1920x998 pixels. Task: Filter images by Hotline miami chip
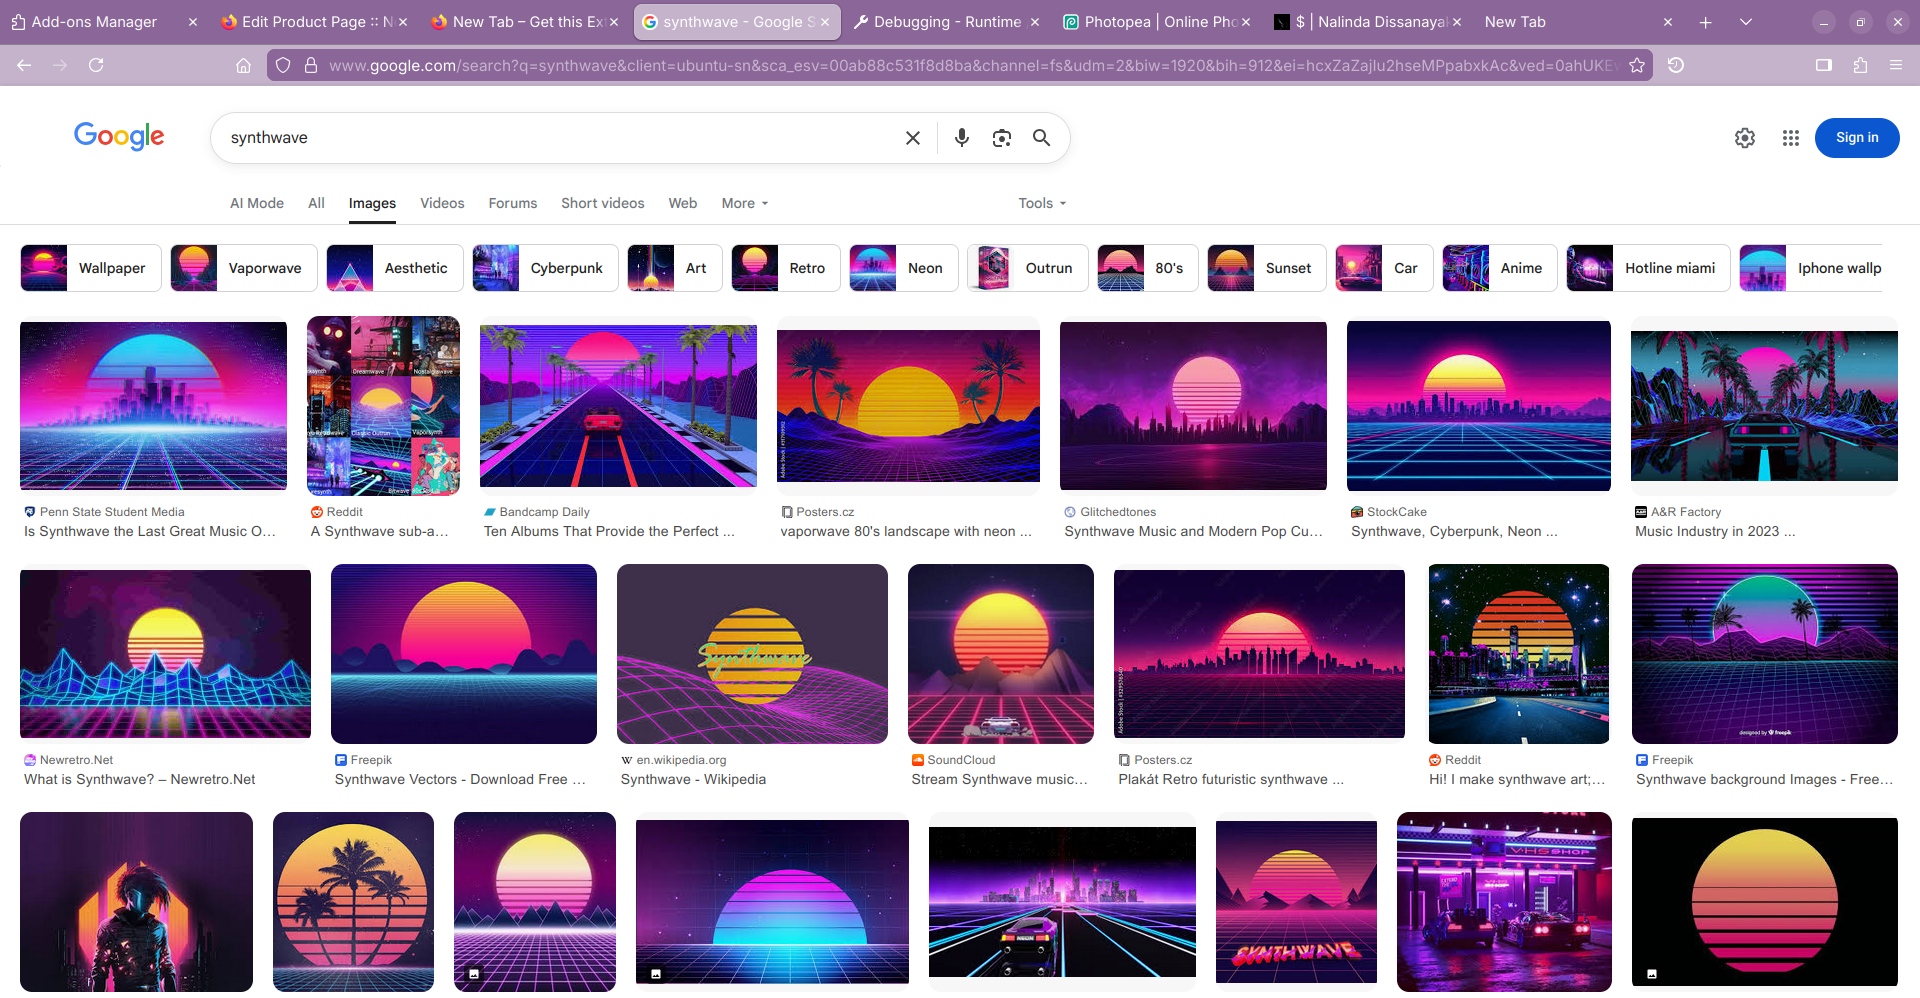(x=1648, y=268)
